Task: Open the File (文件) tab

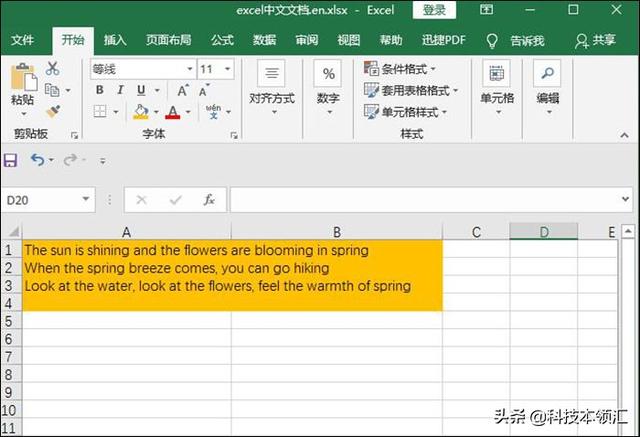Action: 22,40
